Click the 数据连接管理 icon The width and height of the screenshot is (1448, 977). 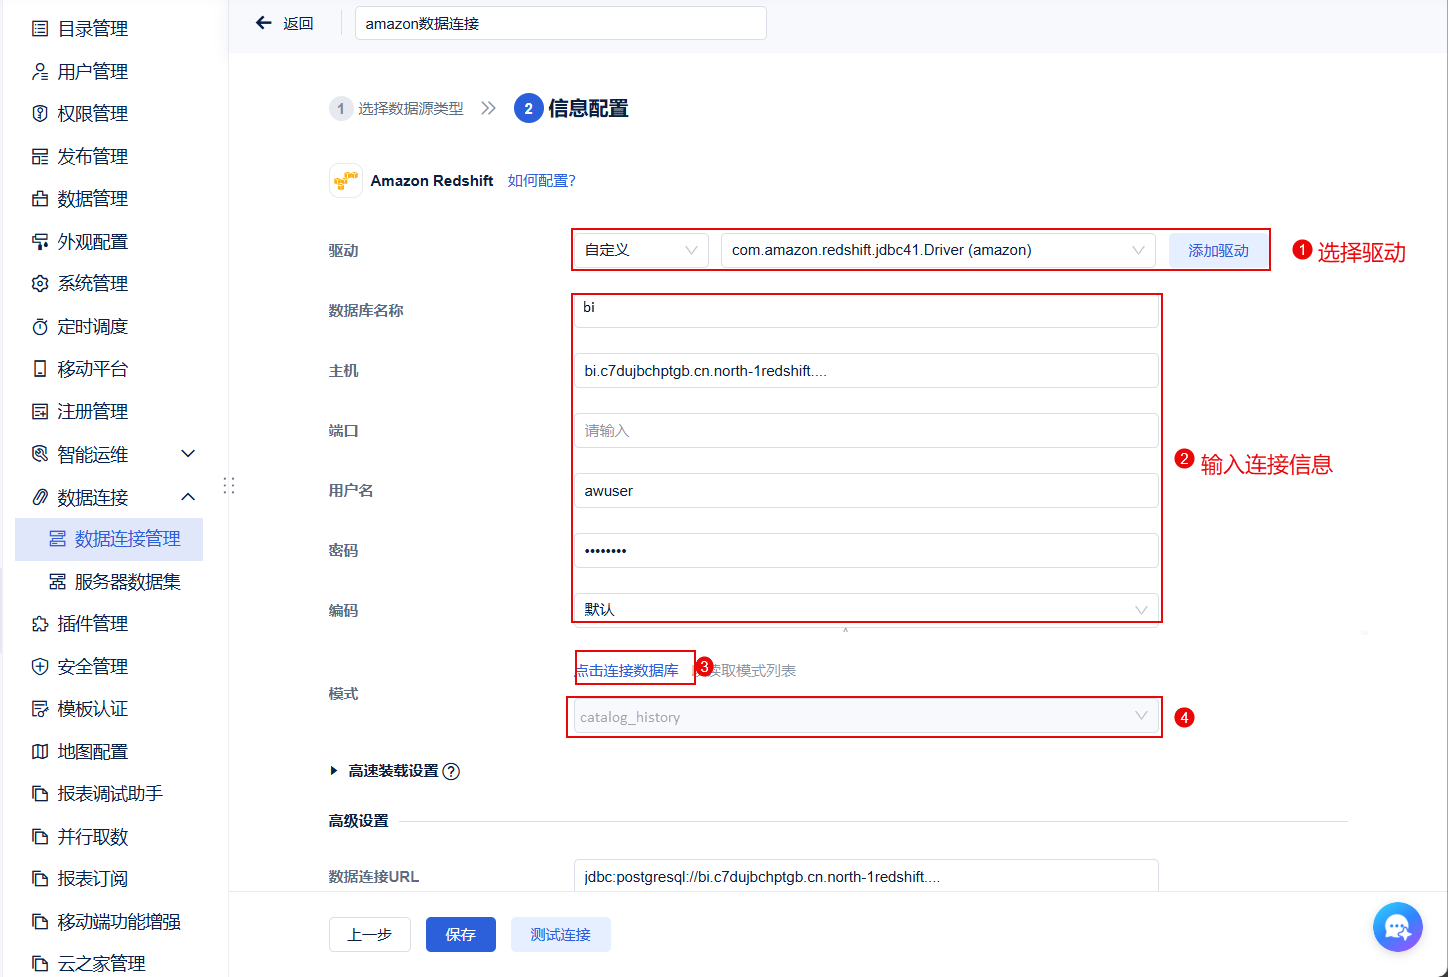58,539
